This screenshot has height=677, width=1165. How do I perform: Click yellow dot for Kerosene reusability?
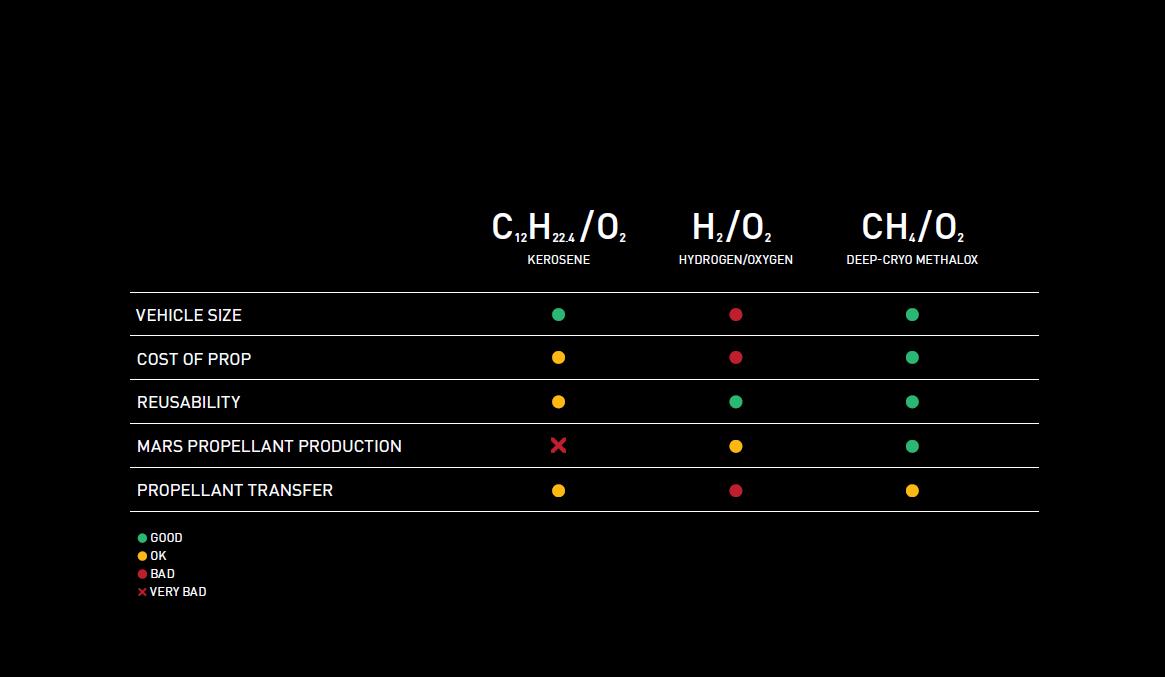pyautogui.click(x=558, y=402)
